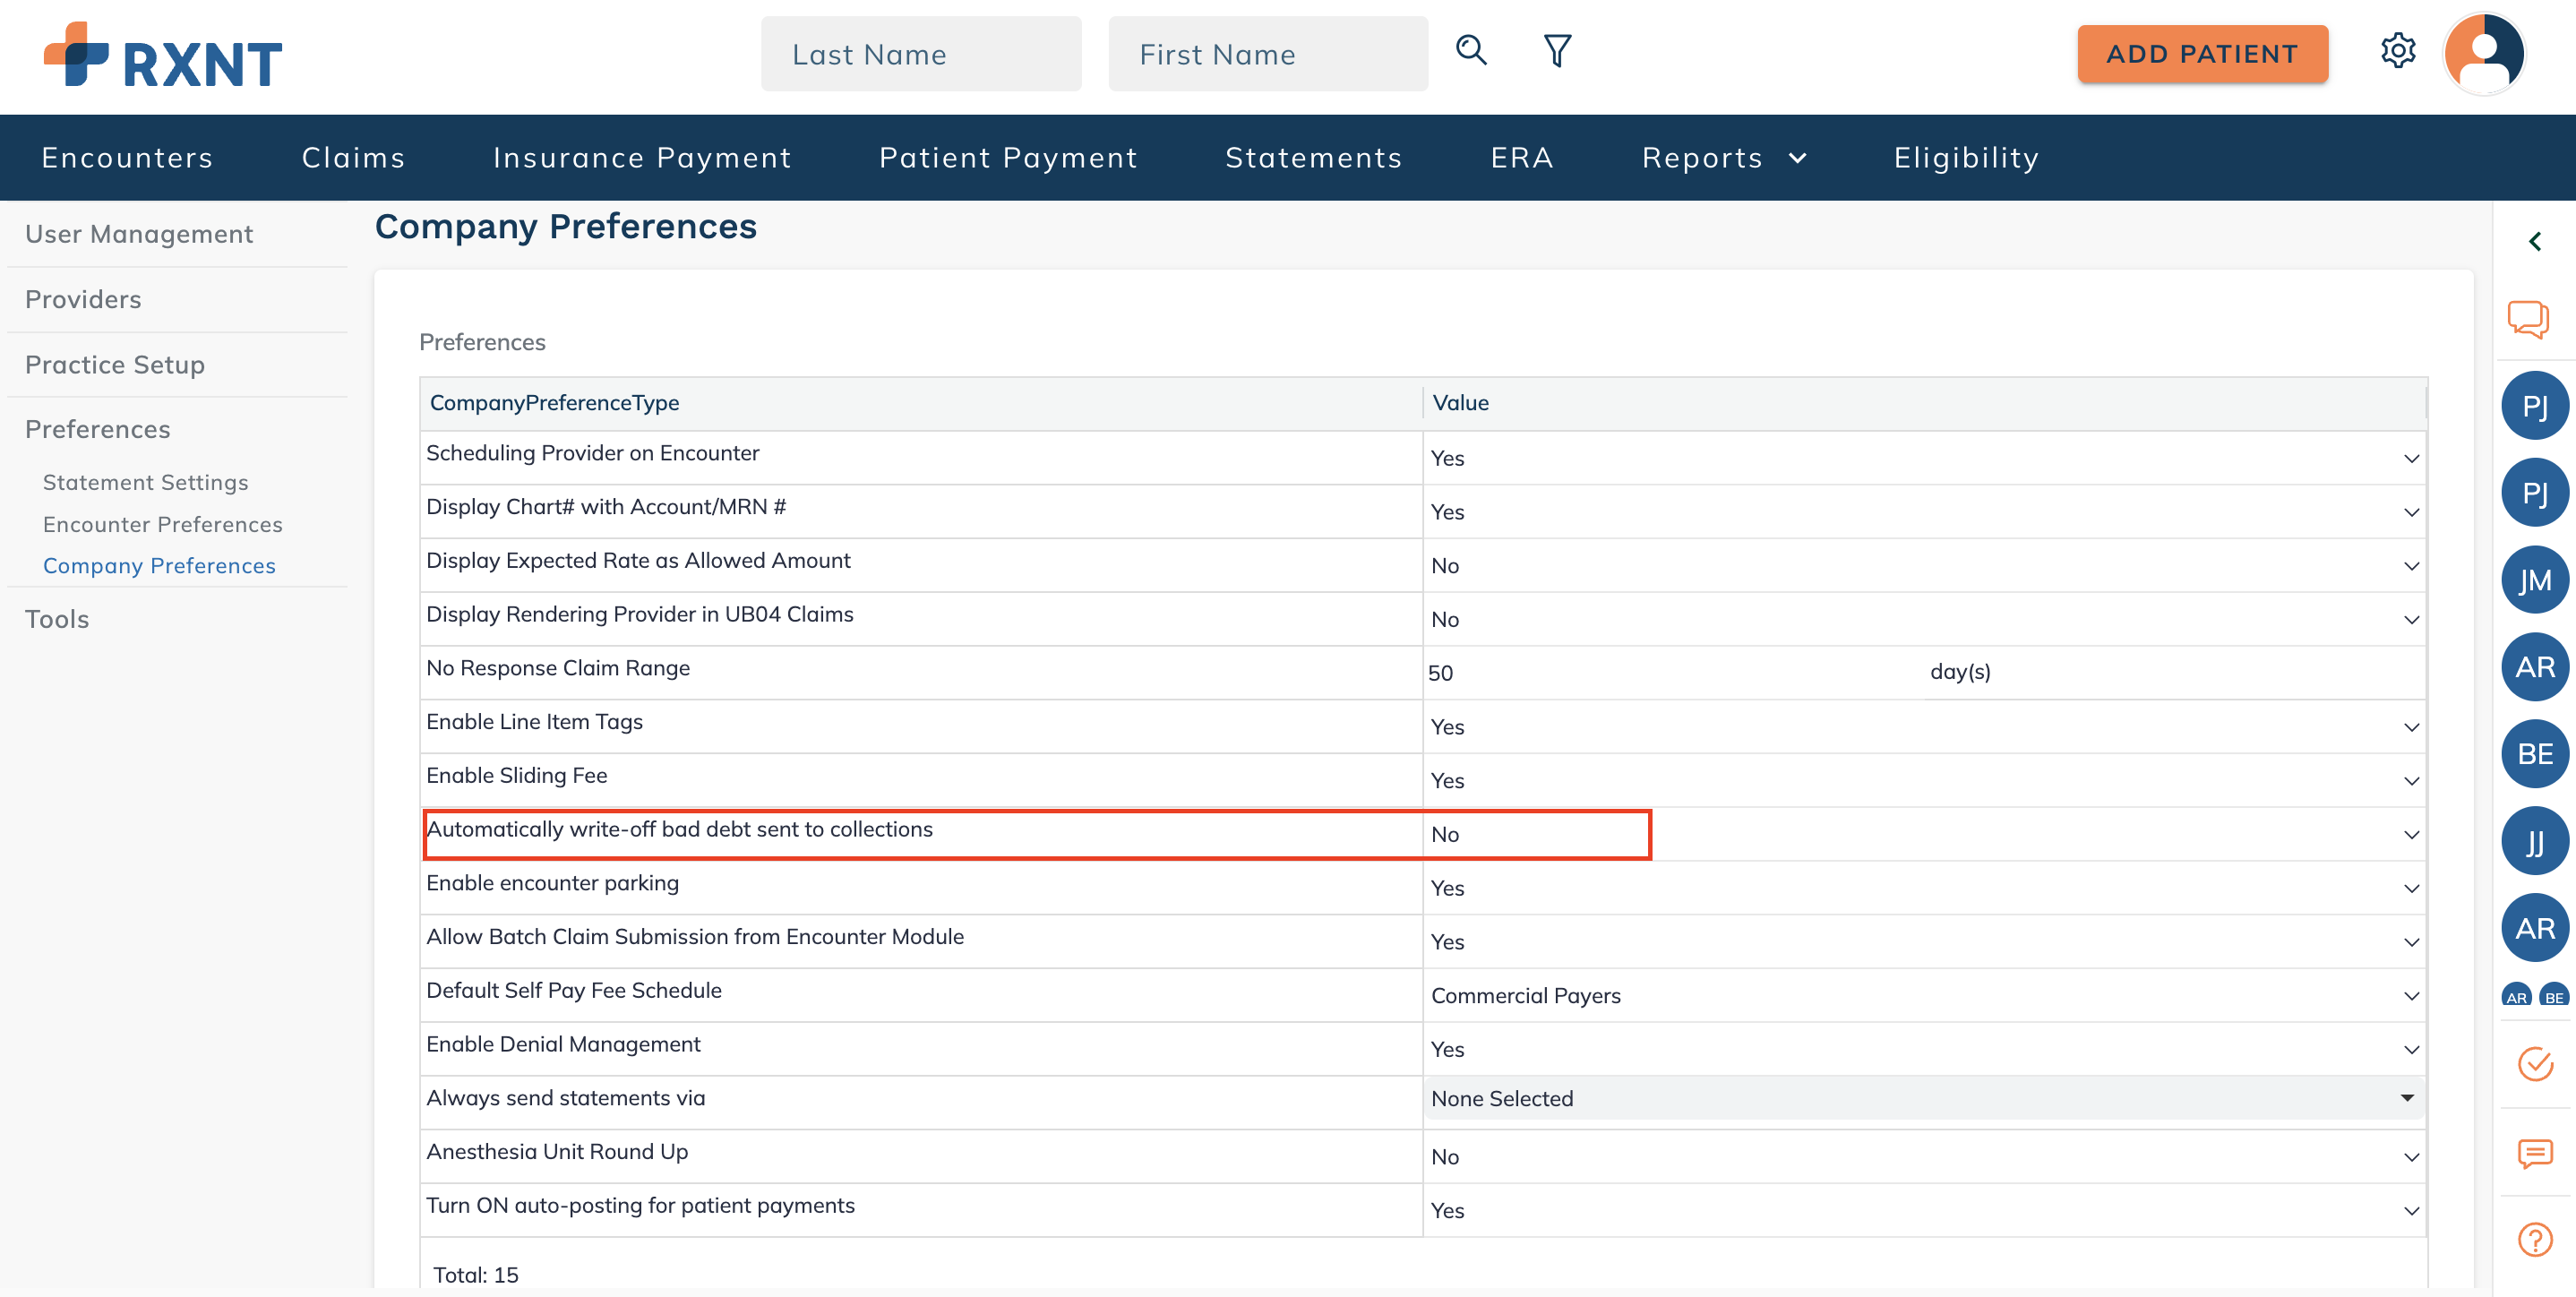Select the JM user avatar in sidebar
Image resolution: width=2576 pixels, height=1297 pixels.
[x=2534, y=578]
